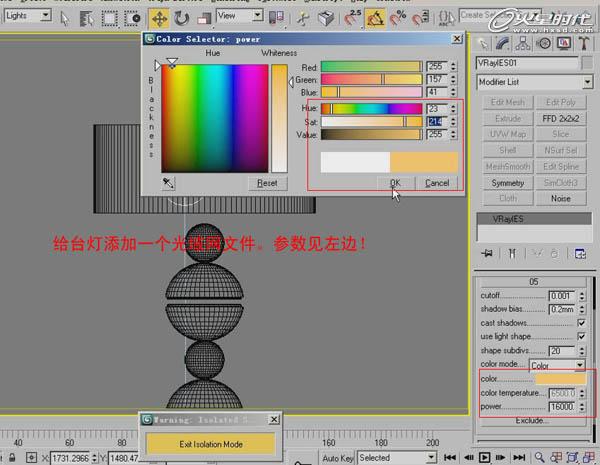Click Zoom magnifier viewport control
The width and height of the screenshot is (600, 465).
point(540,457)
